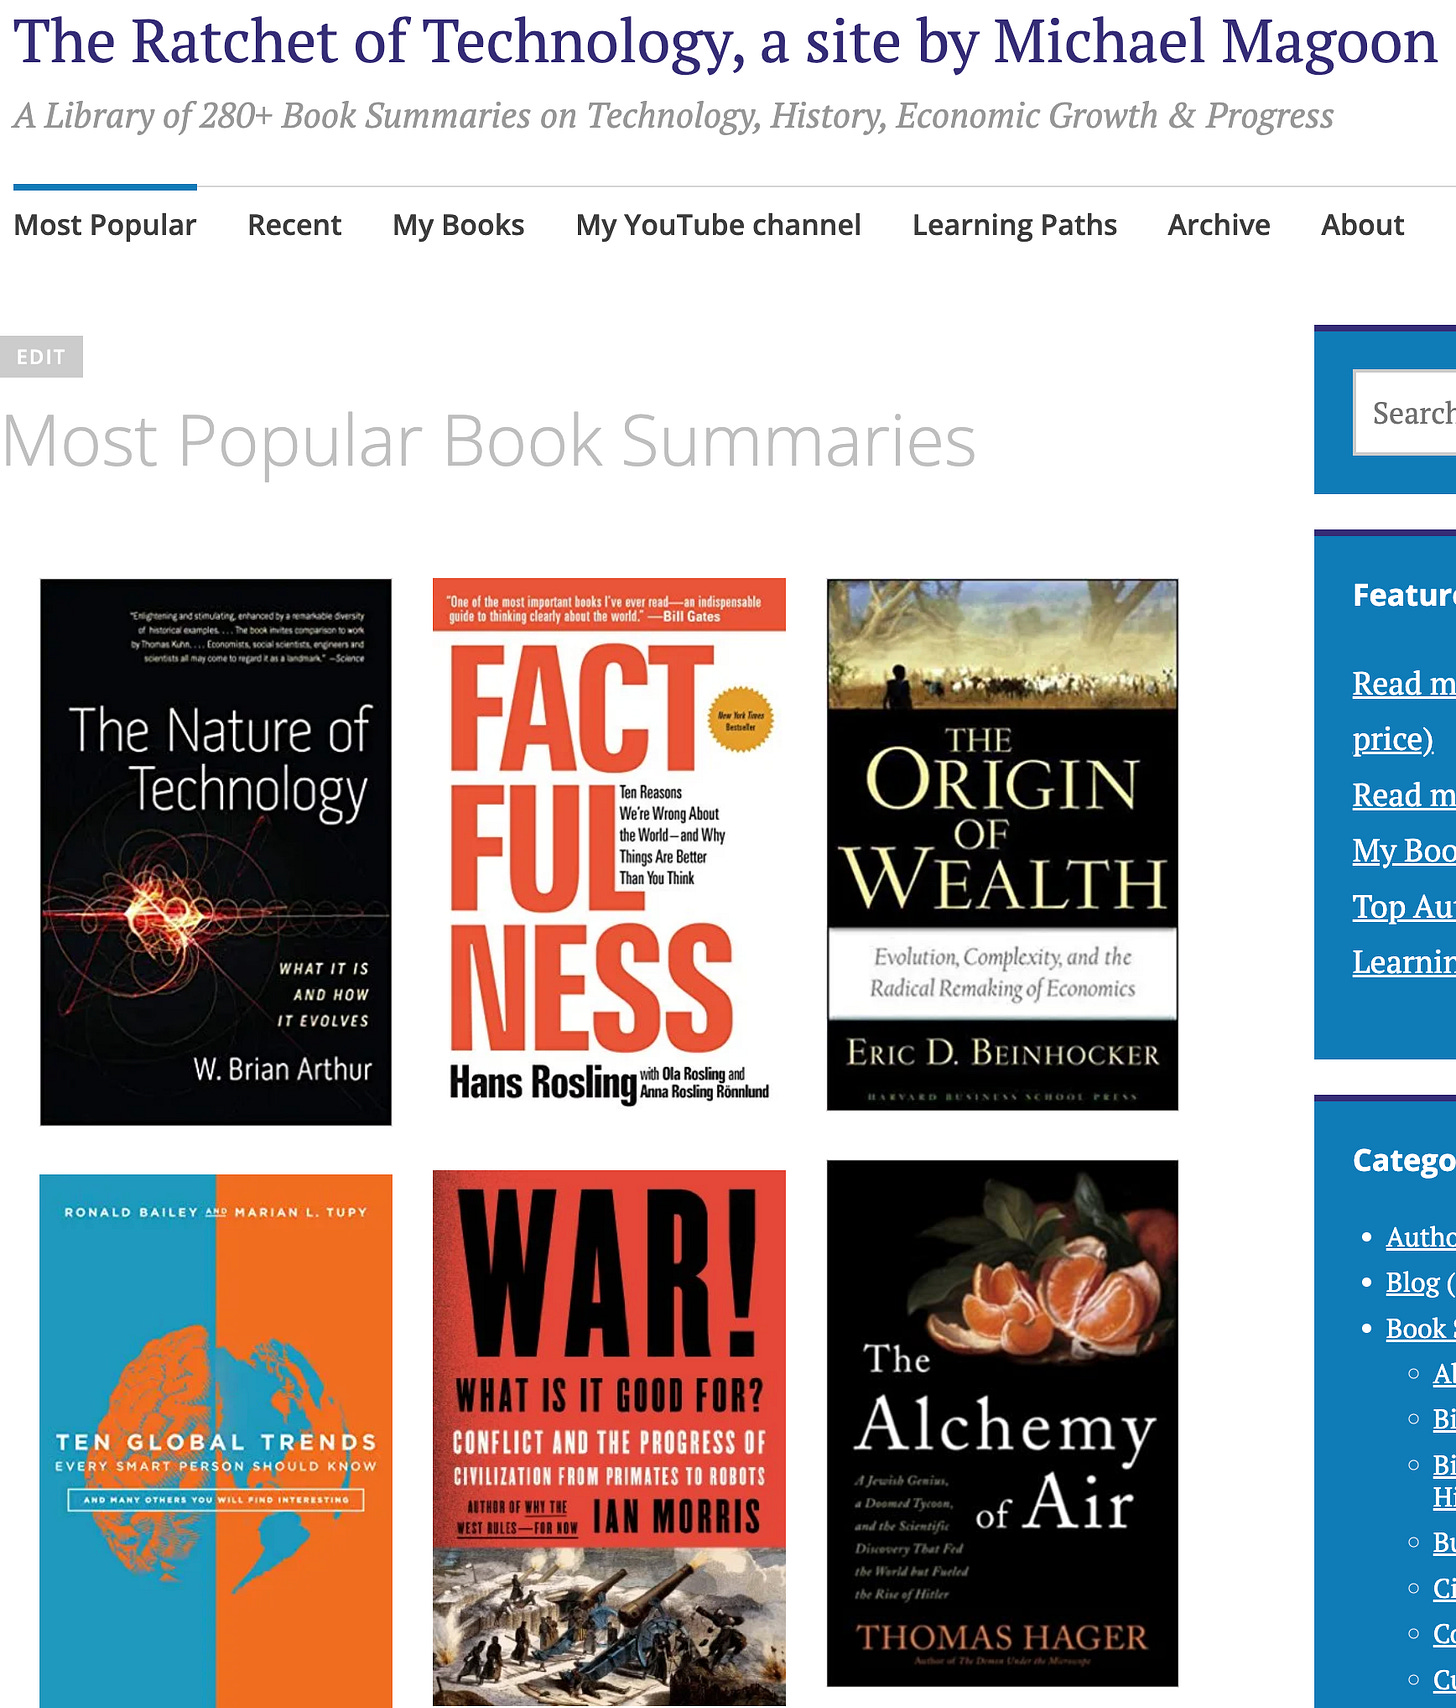Open the 'Top Au' link in Featured sidebar
This screenshot has height=1708, width=1456.
(x=1404, y=907)
